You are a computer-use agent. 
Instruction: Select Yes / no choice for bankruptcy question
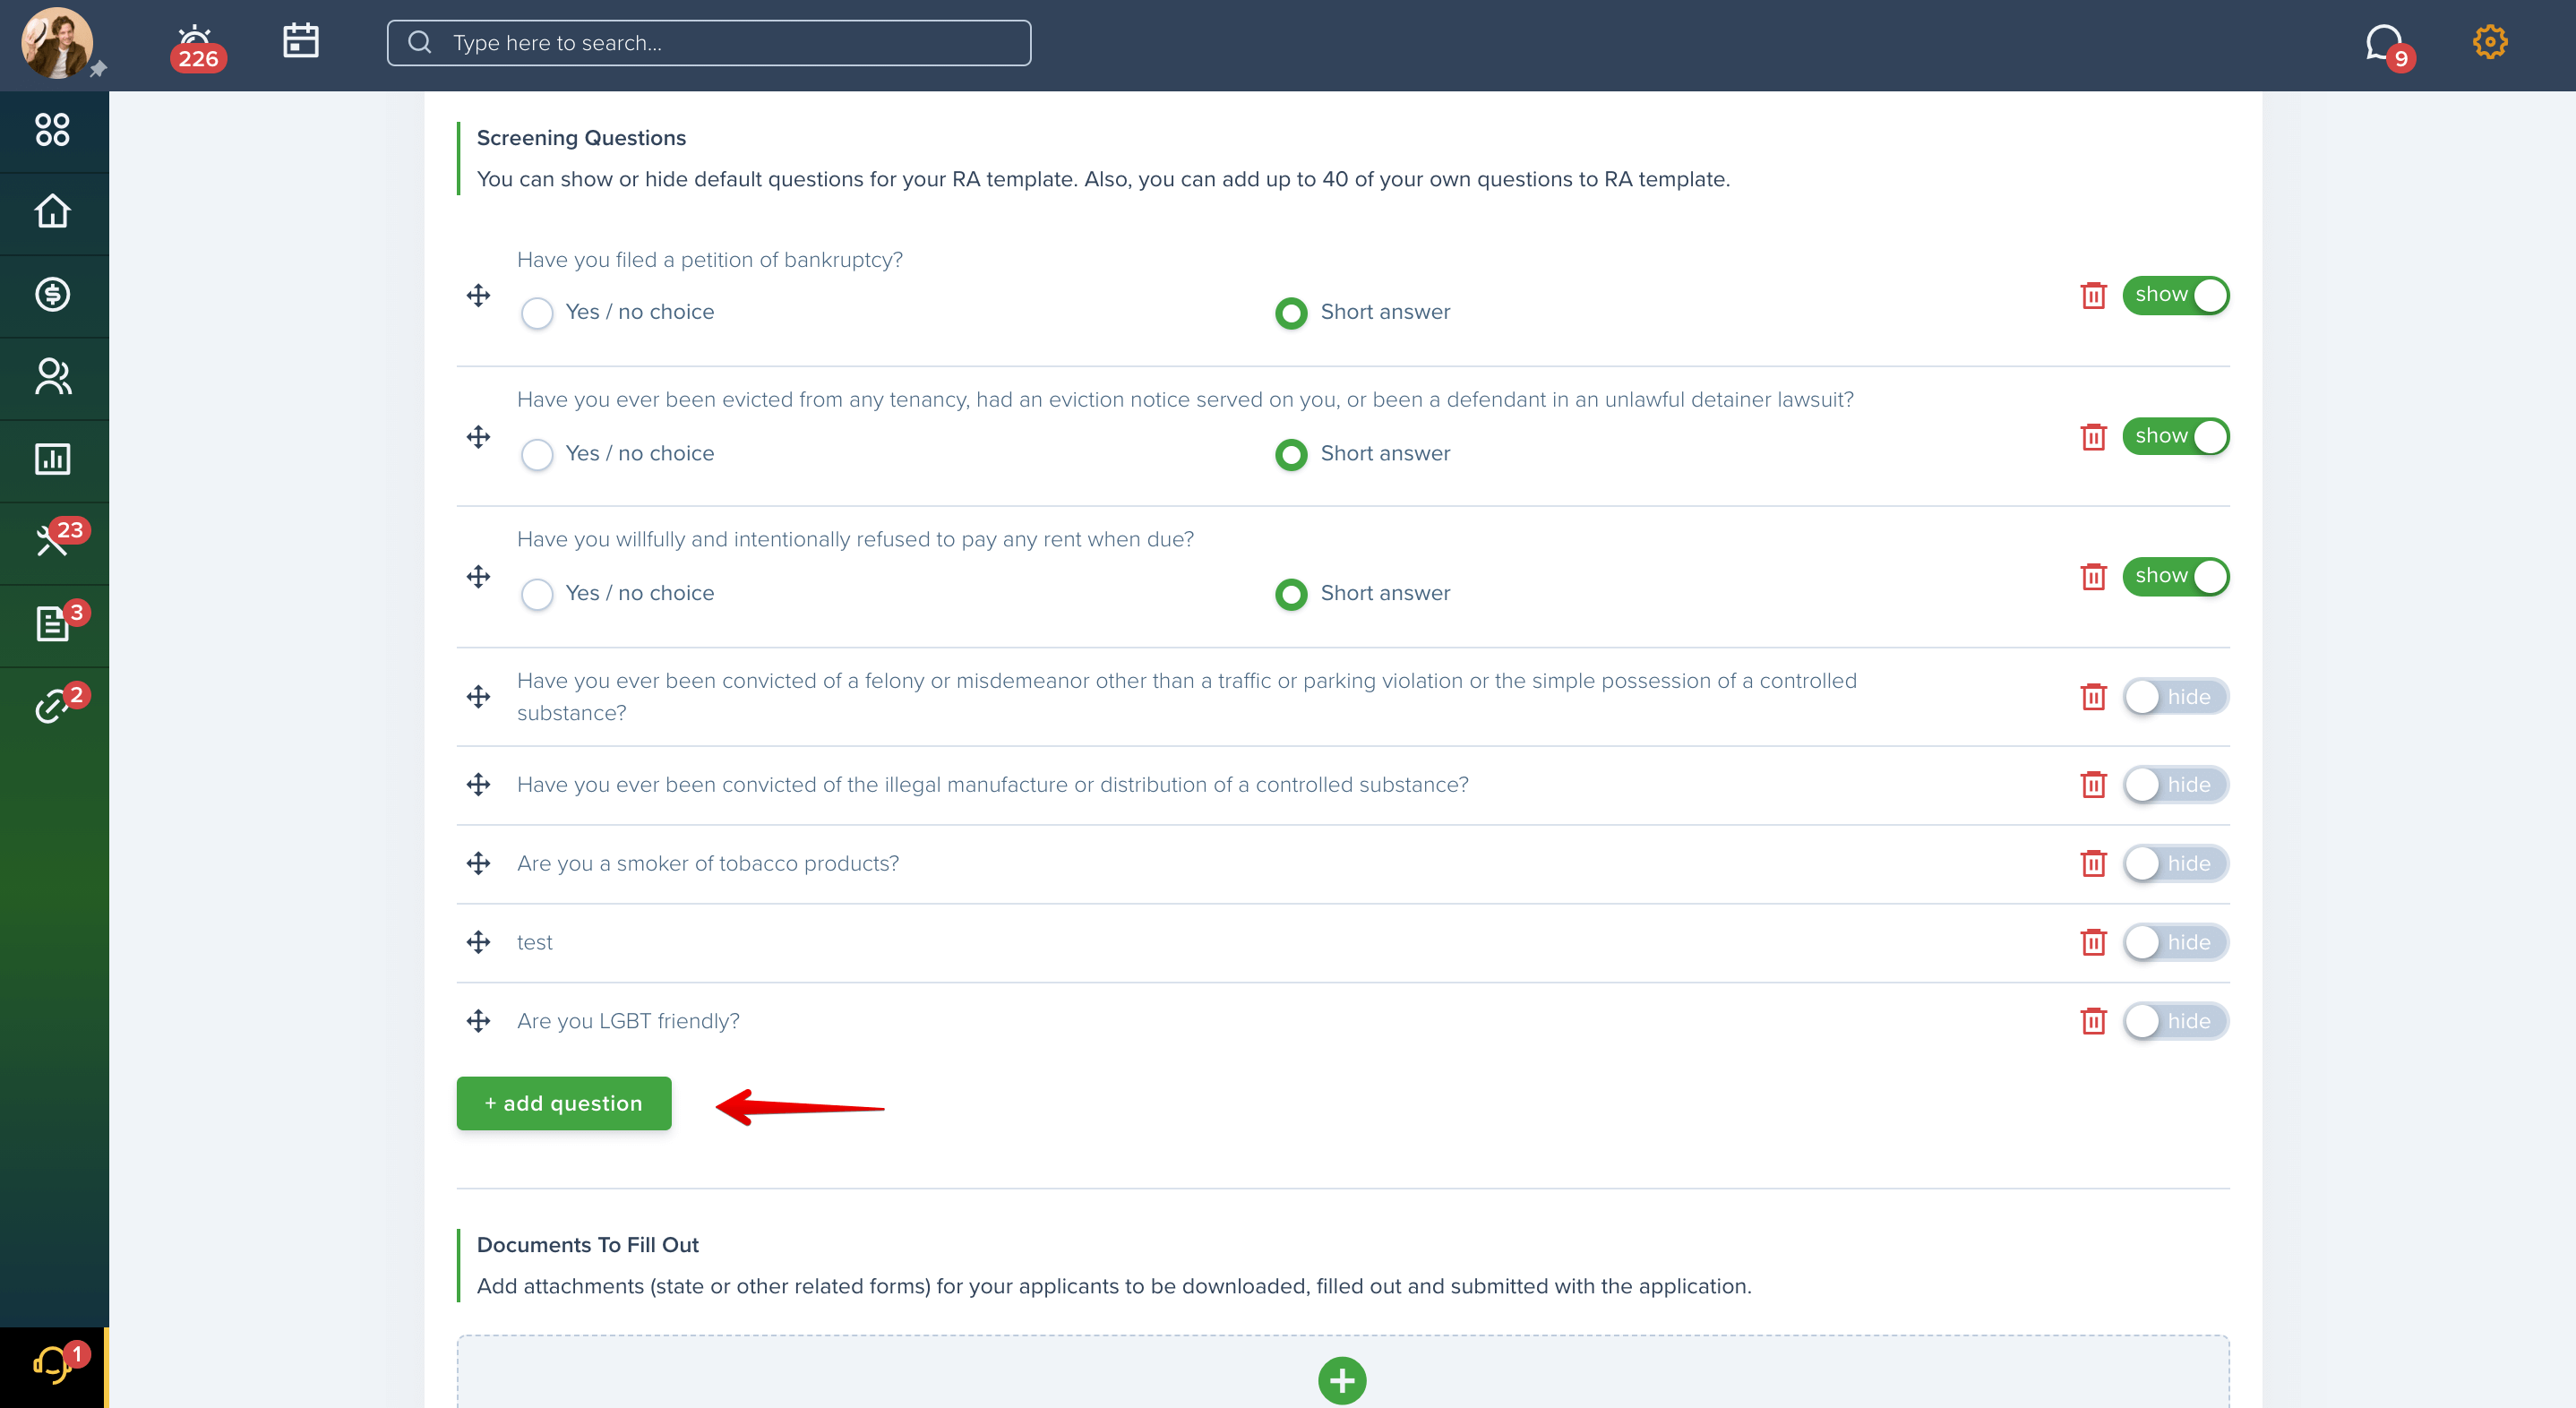coord(537,313)
